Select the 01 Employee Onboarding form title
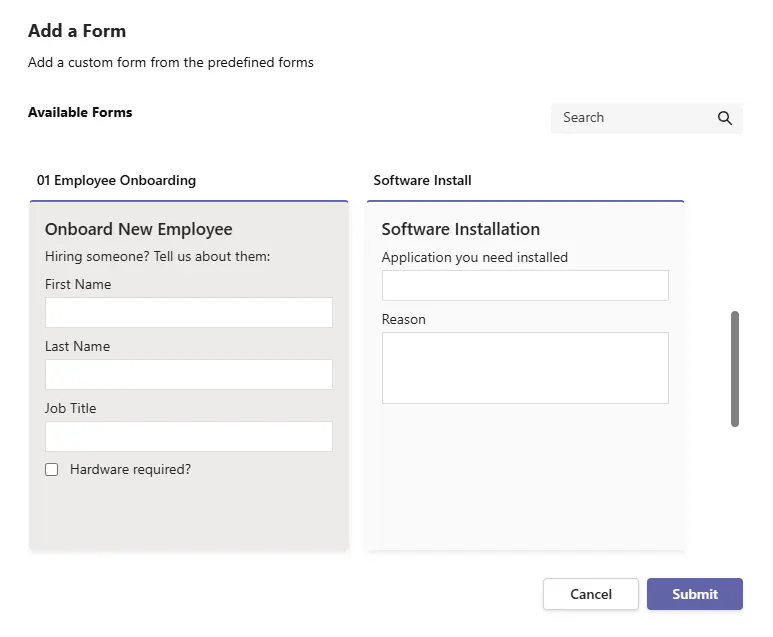 (116, 181)
